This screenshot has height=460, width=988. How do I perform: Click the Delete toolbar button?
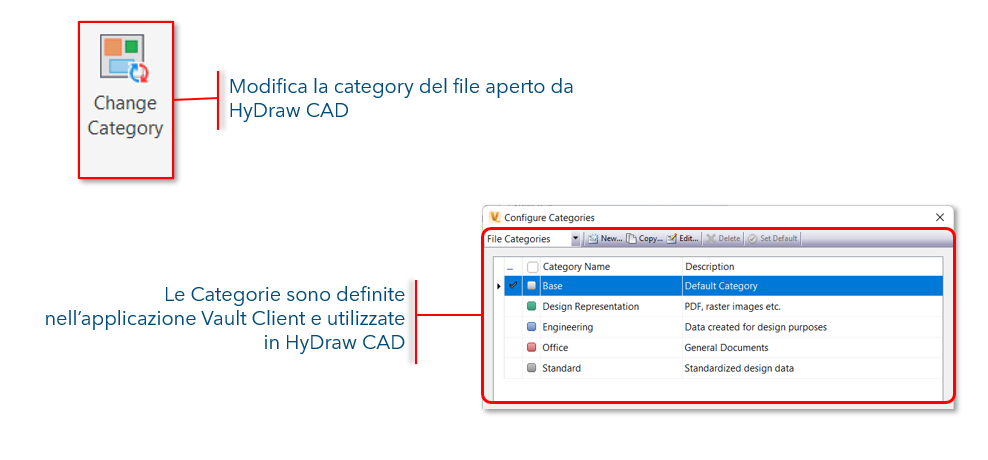[x=723, y=239]
